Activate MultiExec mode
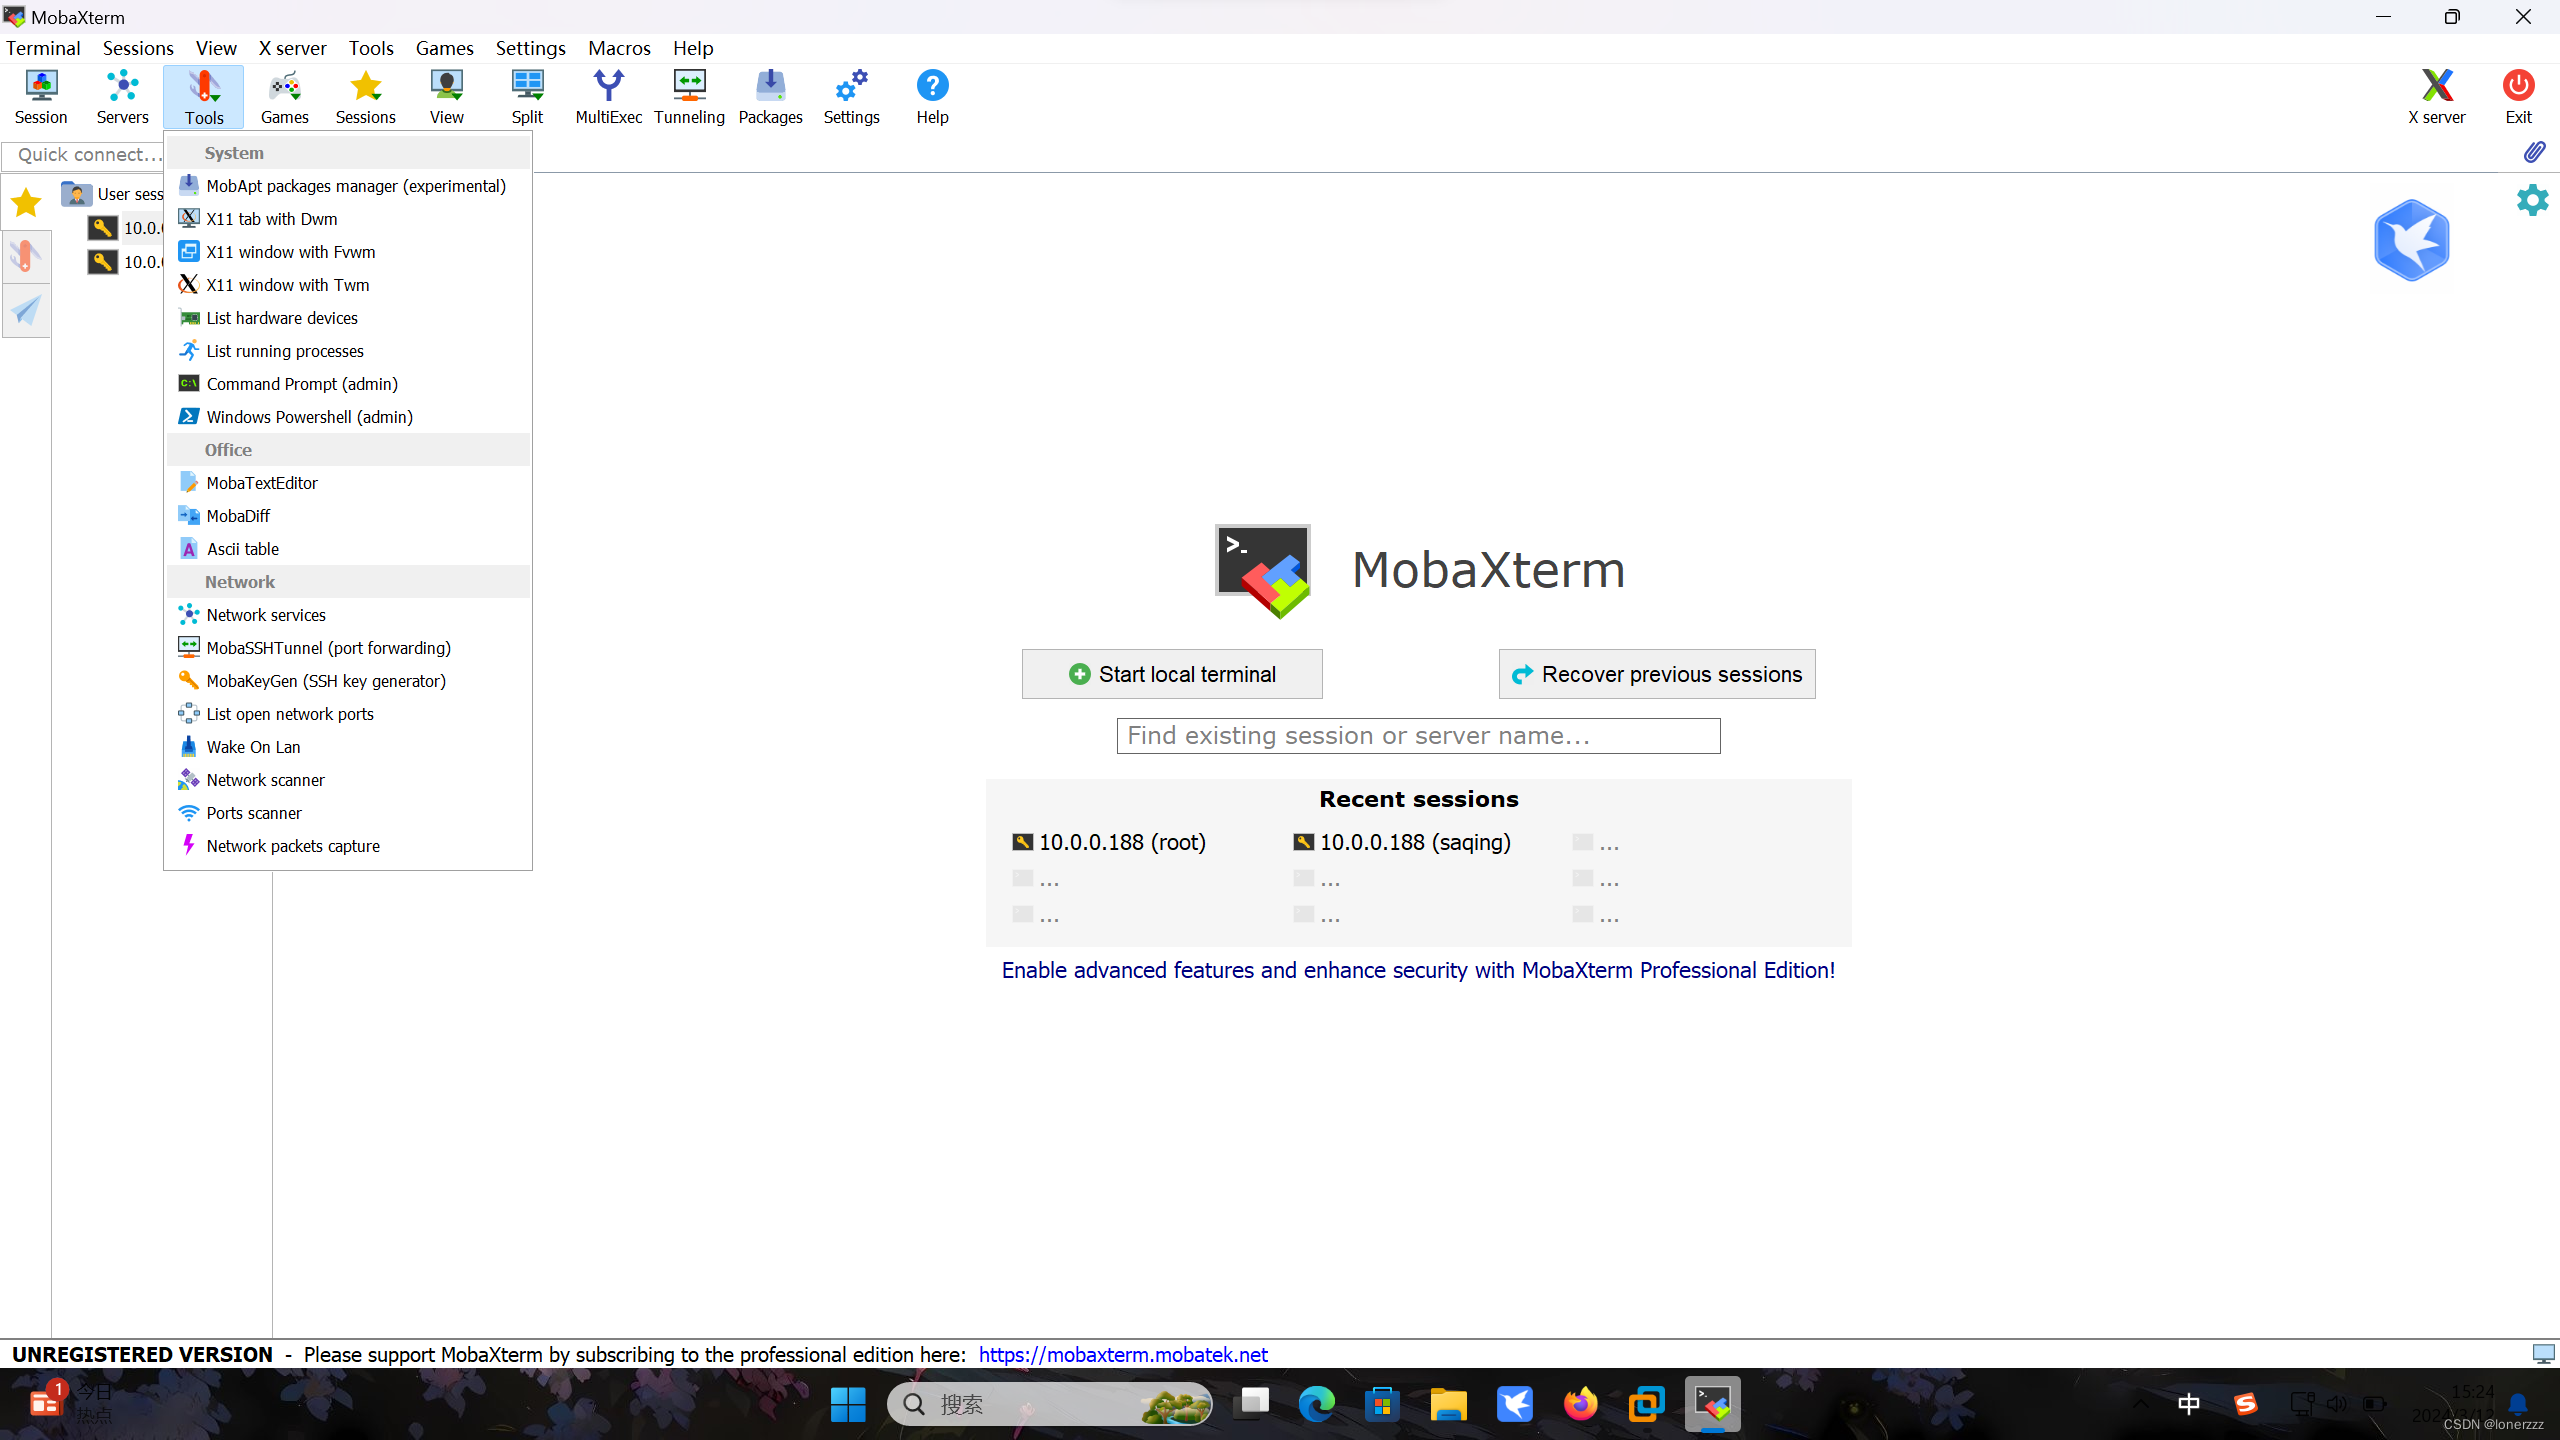The height and width of the screenshot is (1440, 2560). (x=608, y=96)
